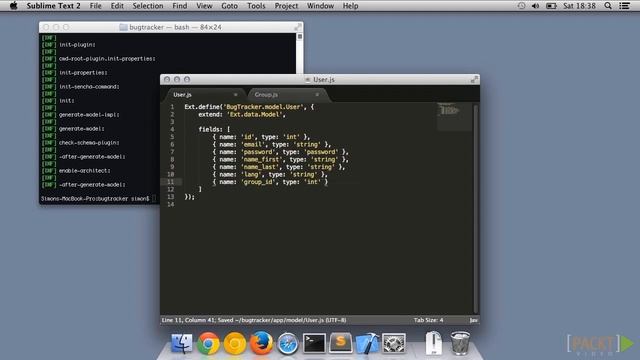Click line number 14 in the gutter
Screen dimensions: 640x360
pyautogui.click(x=171, y=204)
